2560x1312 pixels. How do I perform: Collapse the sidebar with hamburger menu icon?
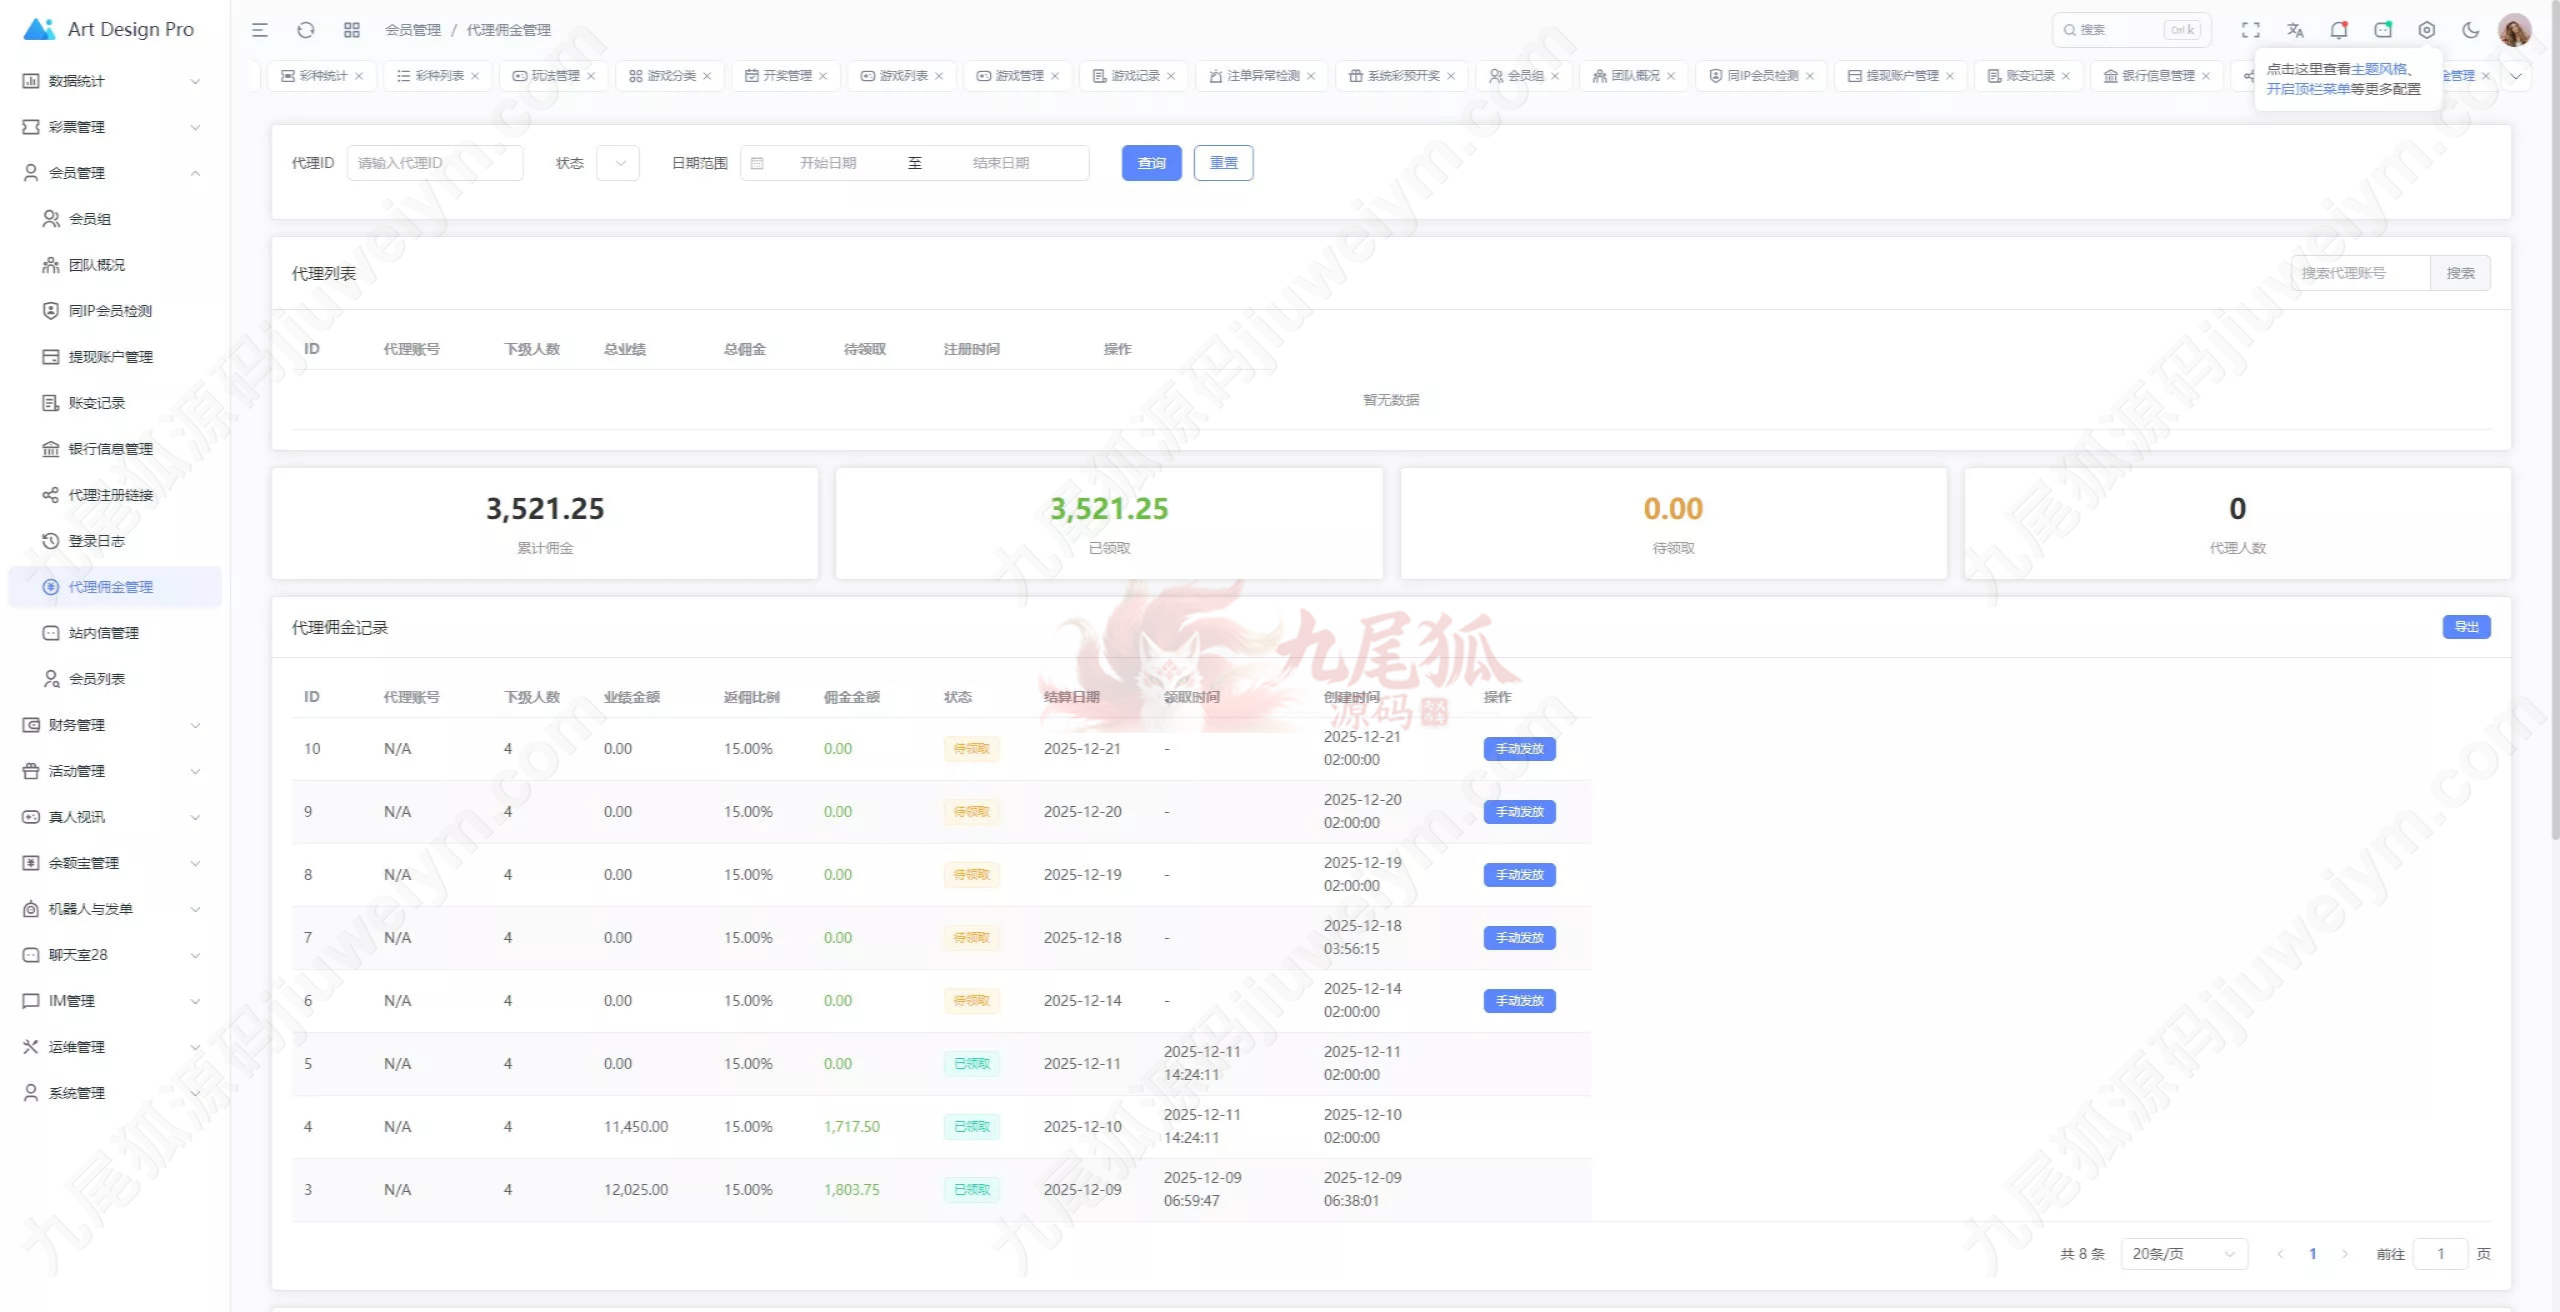[260, 30]
